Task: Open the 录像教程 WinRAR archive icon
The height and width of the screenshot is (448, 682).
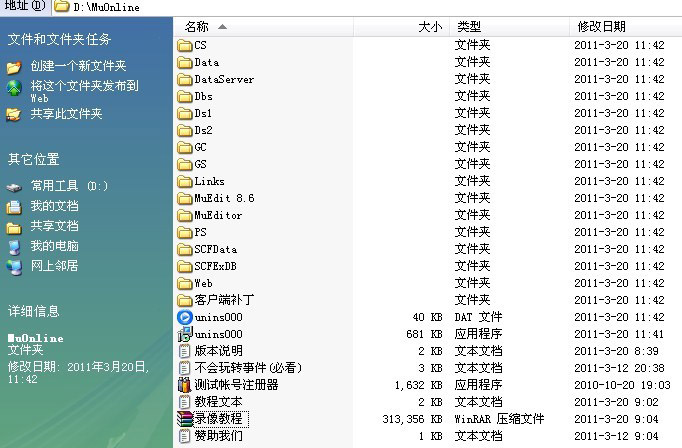Action: (x=184, y=419)
